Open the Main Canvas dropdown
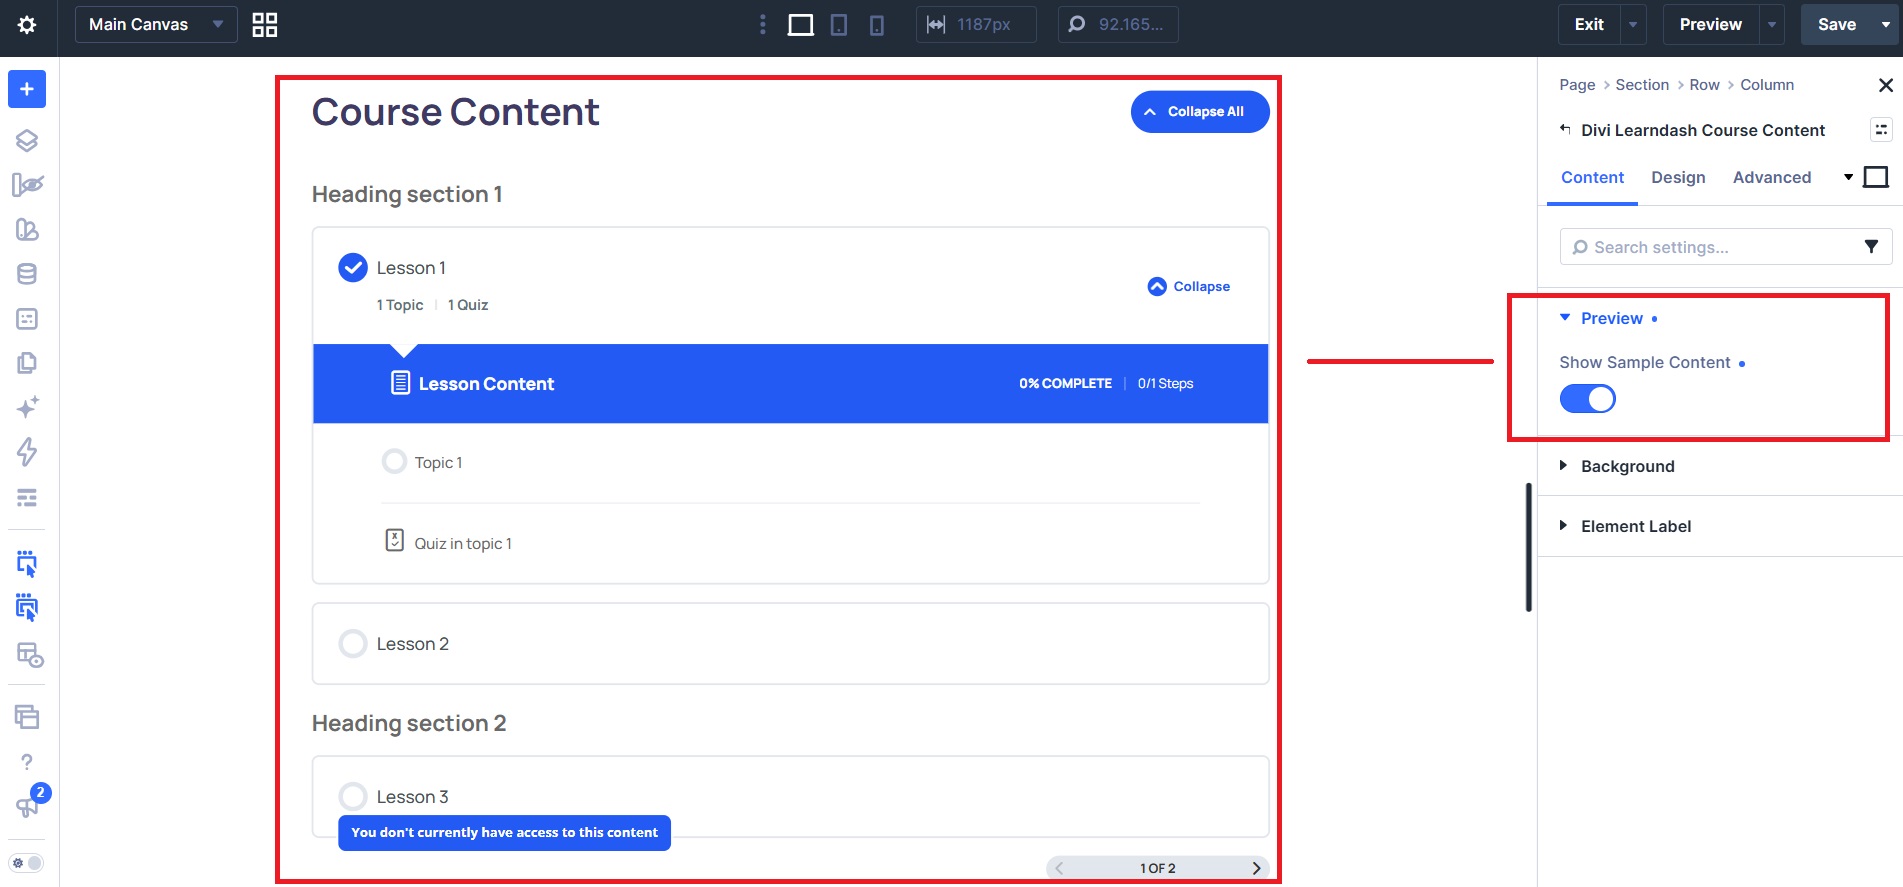Viewport: 1903px width, 887px height. click(x=156, y=25)
